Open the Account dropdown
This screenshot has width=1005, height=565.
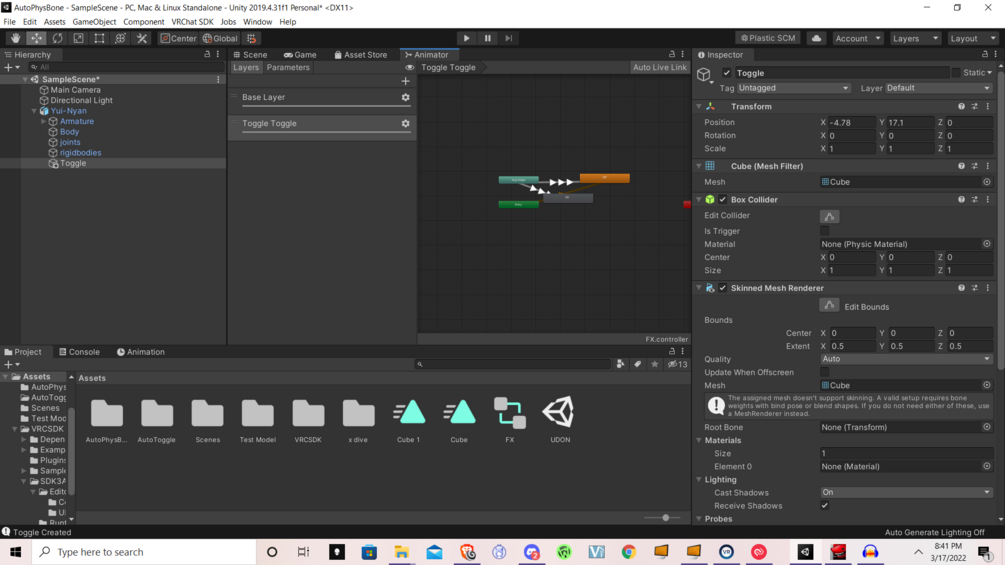[858, 38]
